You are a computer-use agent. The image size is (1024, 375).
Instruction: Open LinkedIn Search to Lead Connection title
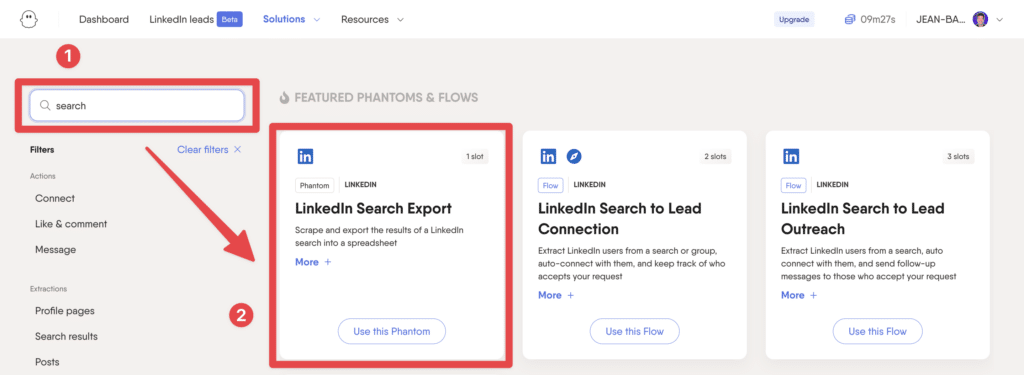620,219
